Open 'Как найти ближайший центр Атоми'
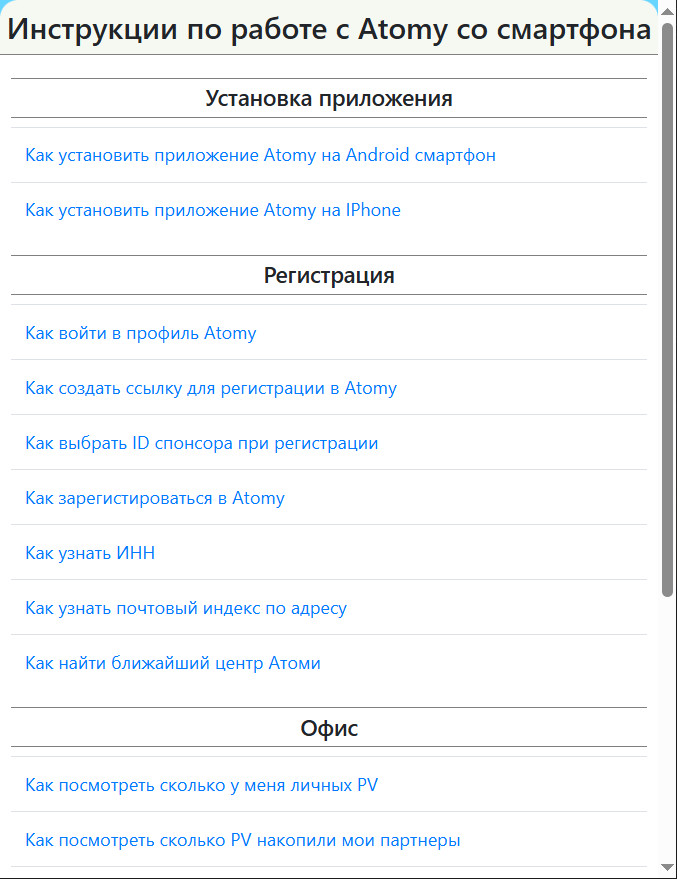 (172, 663)
